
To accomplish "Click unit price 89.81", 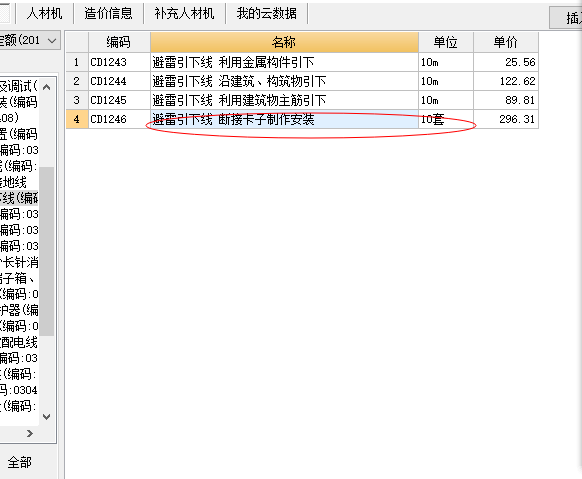I will tap(506, 100).
